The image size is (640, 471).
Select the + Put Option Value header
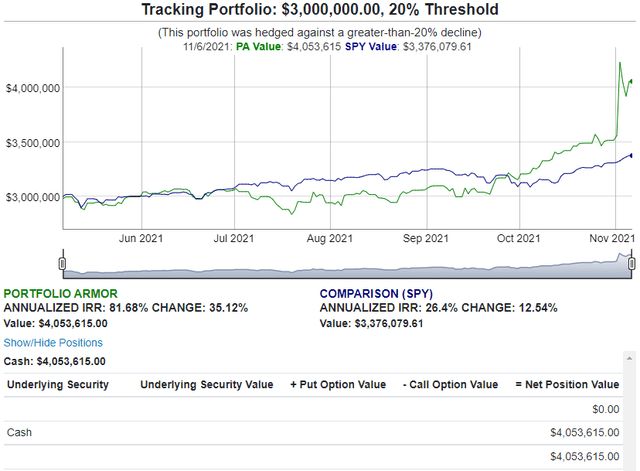[338, 384]
